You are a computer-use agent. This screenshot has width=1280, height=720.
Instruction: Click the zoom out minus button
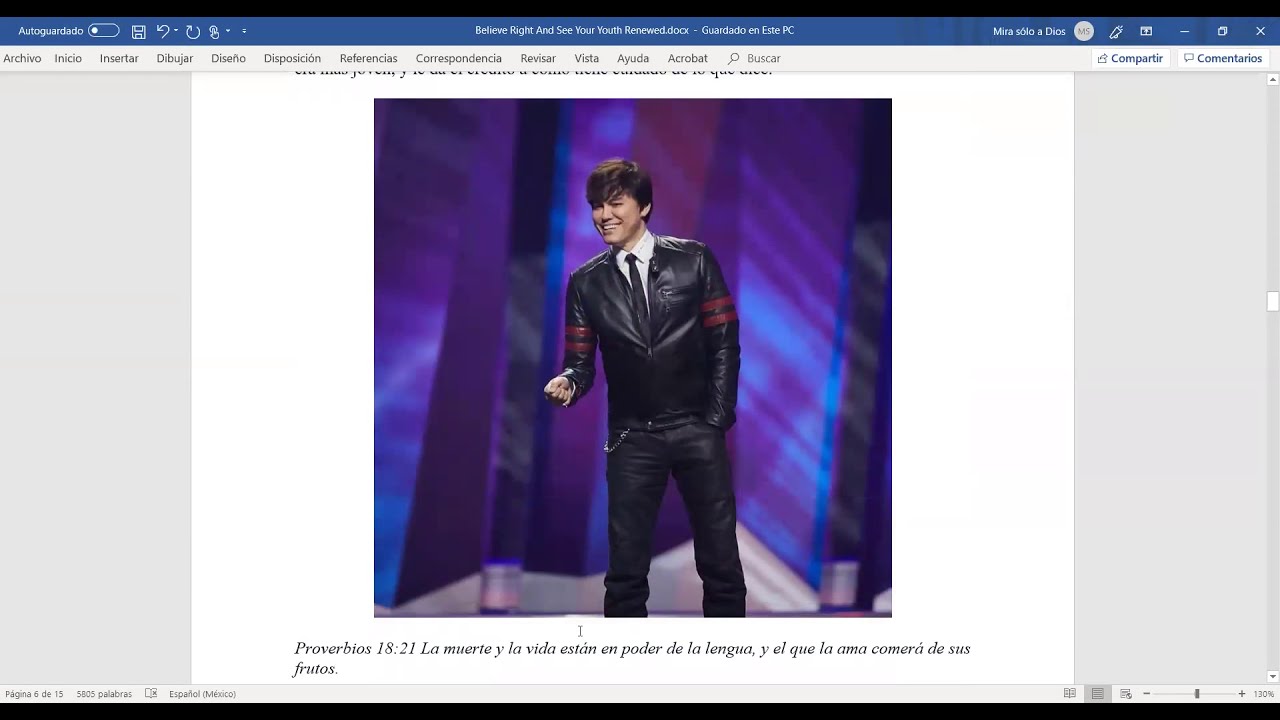click(1147, 694)
